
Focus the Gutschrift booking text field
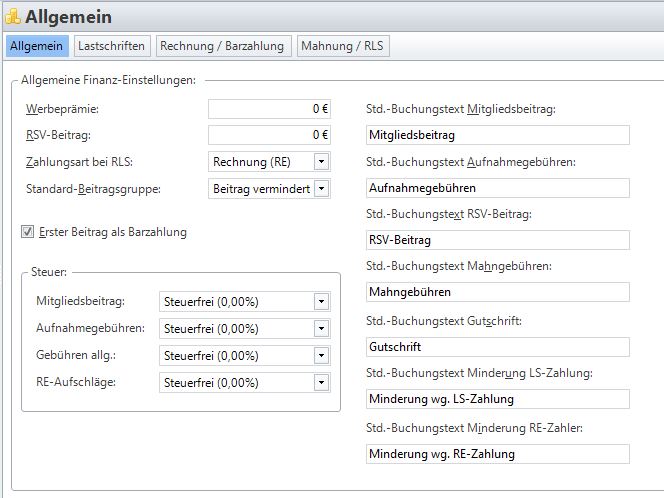click(497, 346)
